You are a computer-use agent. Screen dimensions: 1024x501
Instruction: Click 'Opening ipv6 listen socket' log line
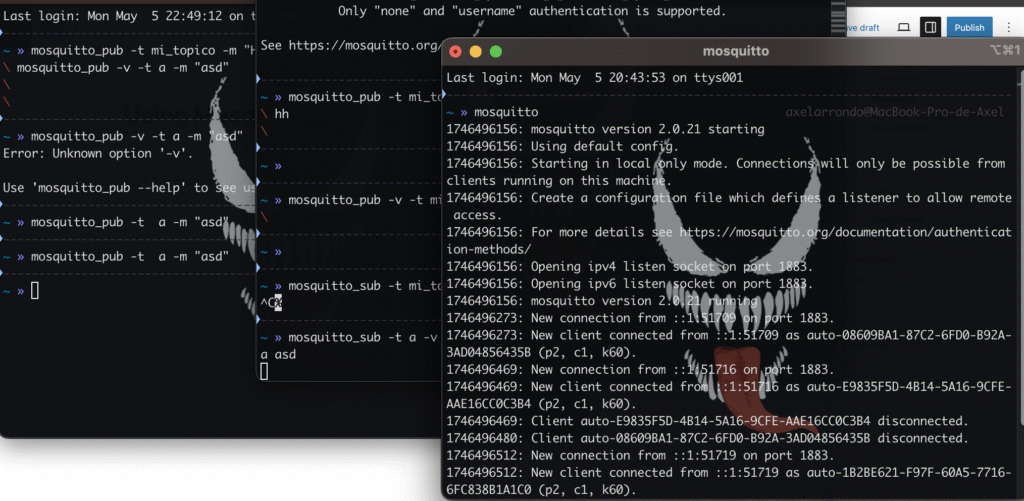tap(630, 283)
